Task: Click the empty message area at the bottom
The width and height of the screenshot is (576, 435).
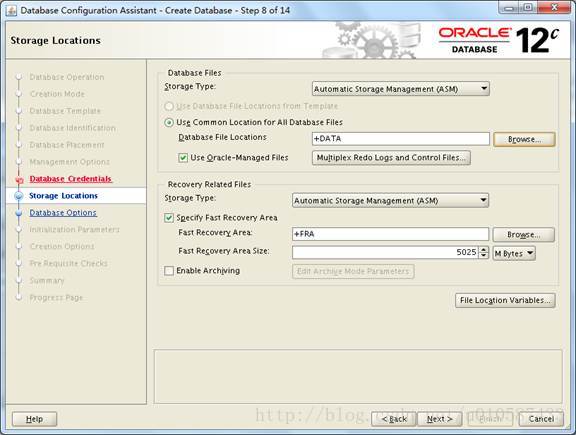Action: (x=358, y=376)
